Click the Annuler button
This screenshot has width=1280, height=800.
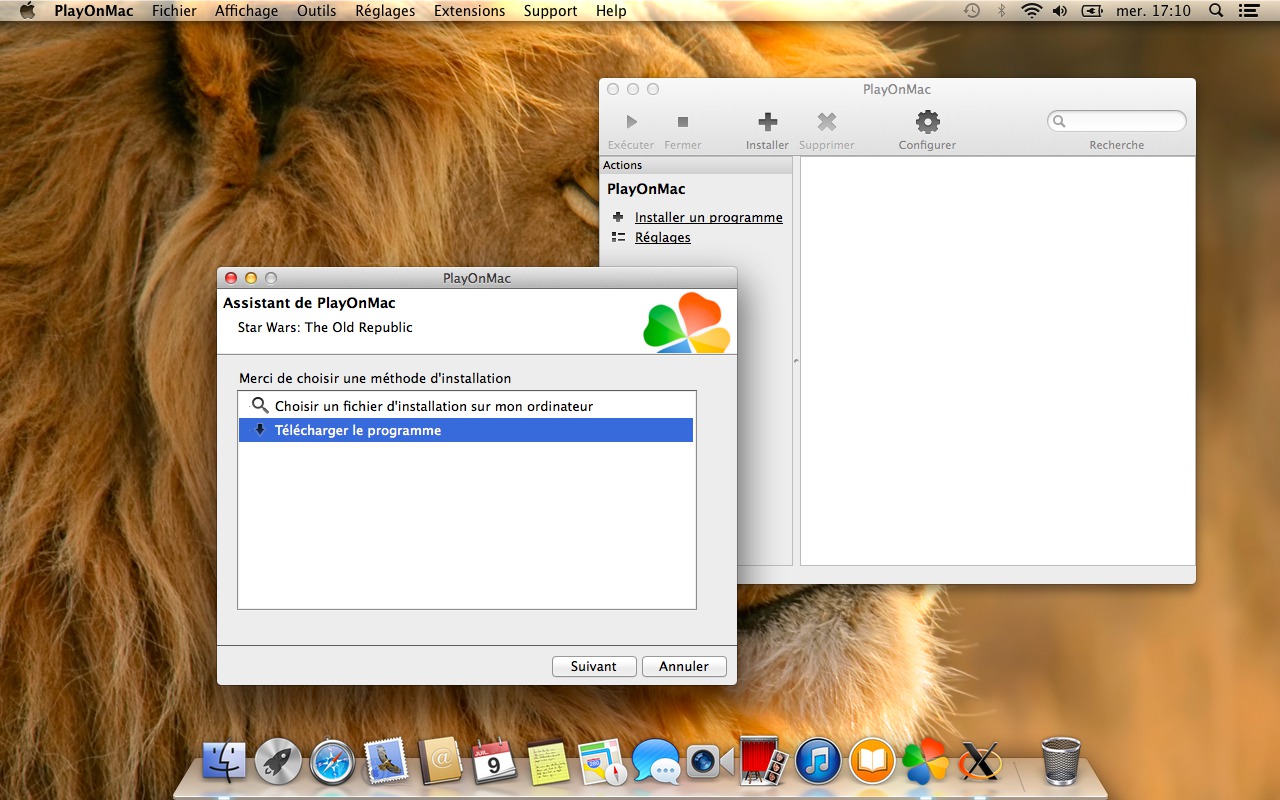click(x=684, y=666)
